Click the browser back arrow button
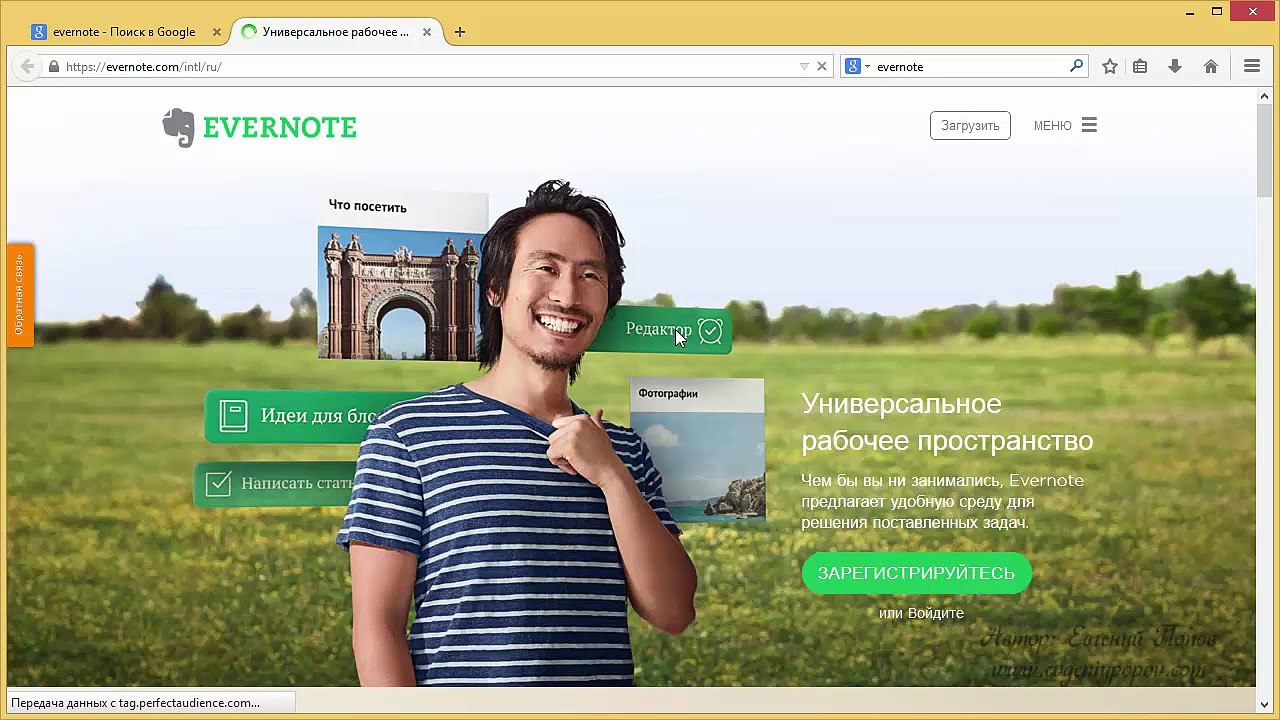1280x720 pixels. tap(28, 66)
